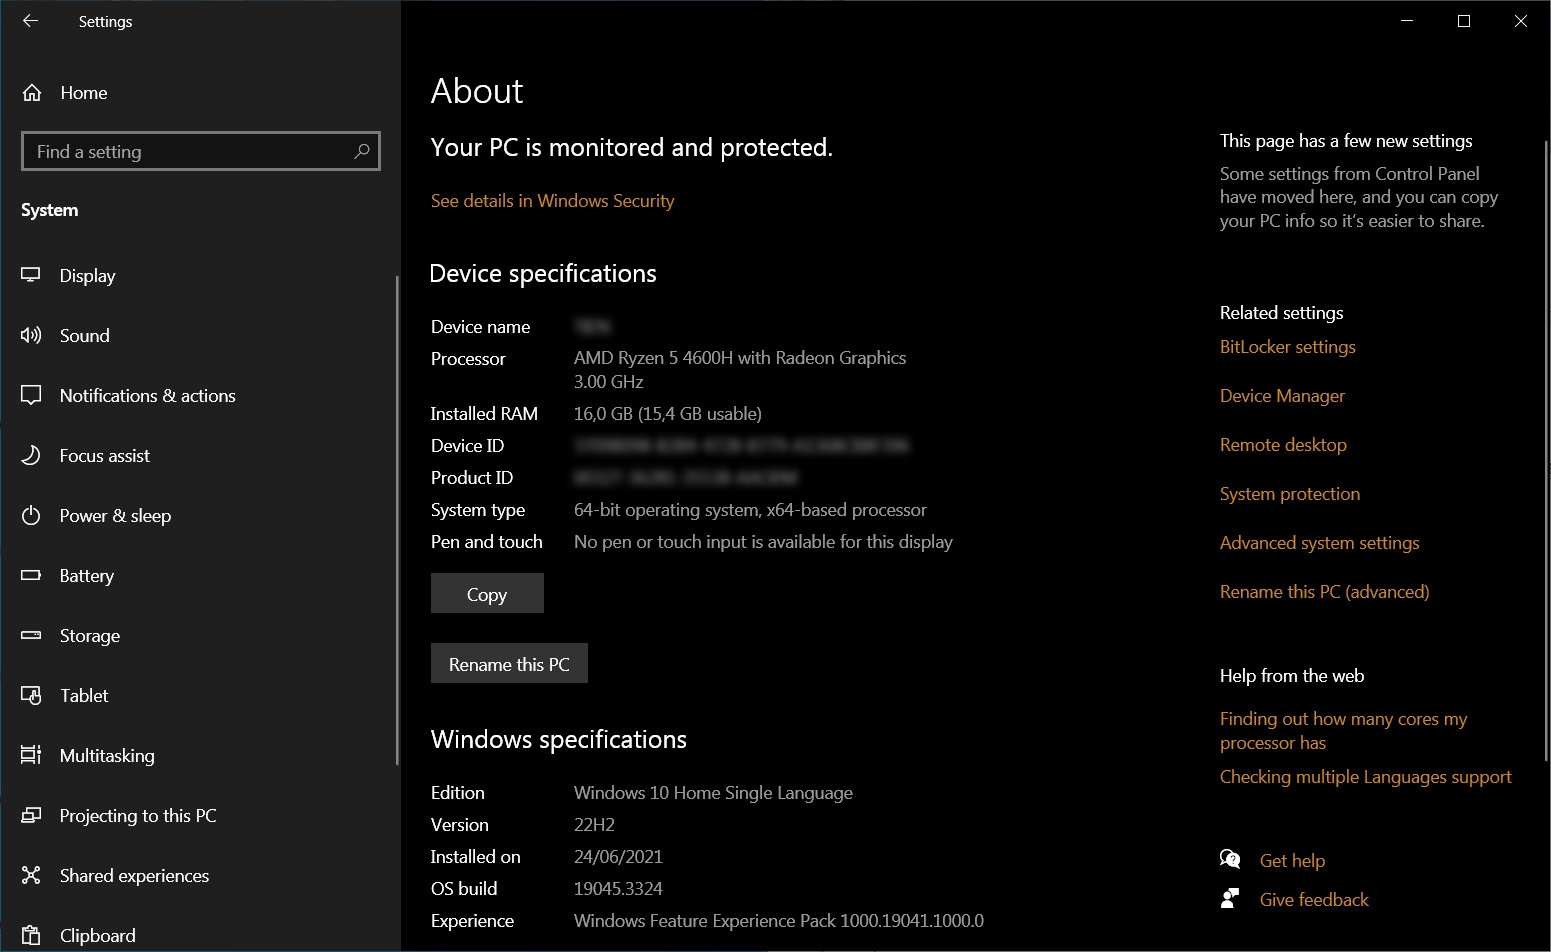Click the Sound speaker icon
Viewport: 1551px width, 952px height.
[31, 335]
